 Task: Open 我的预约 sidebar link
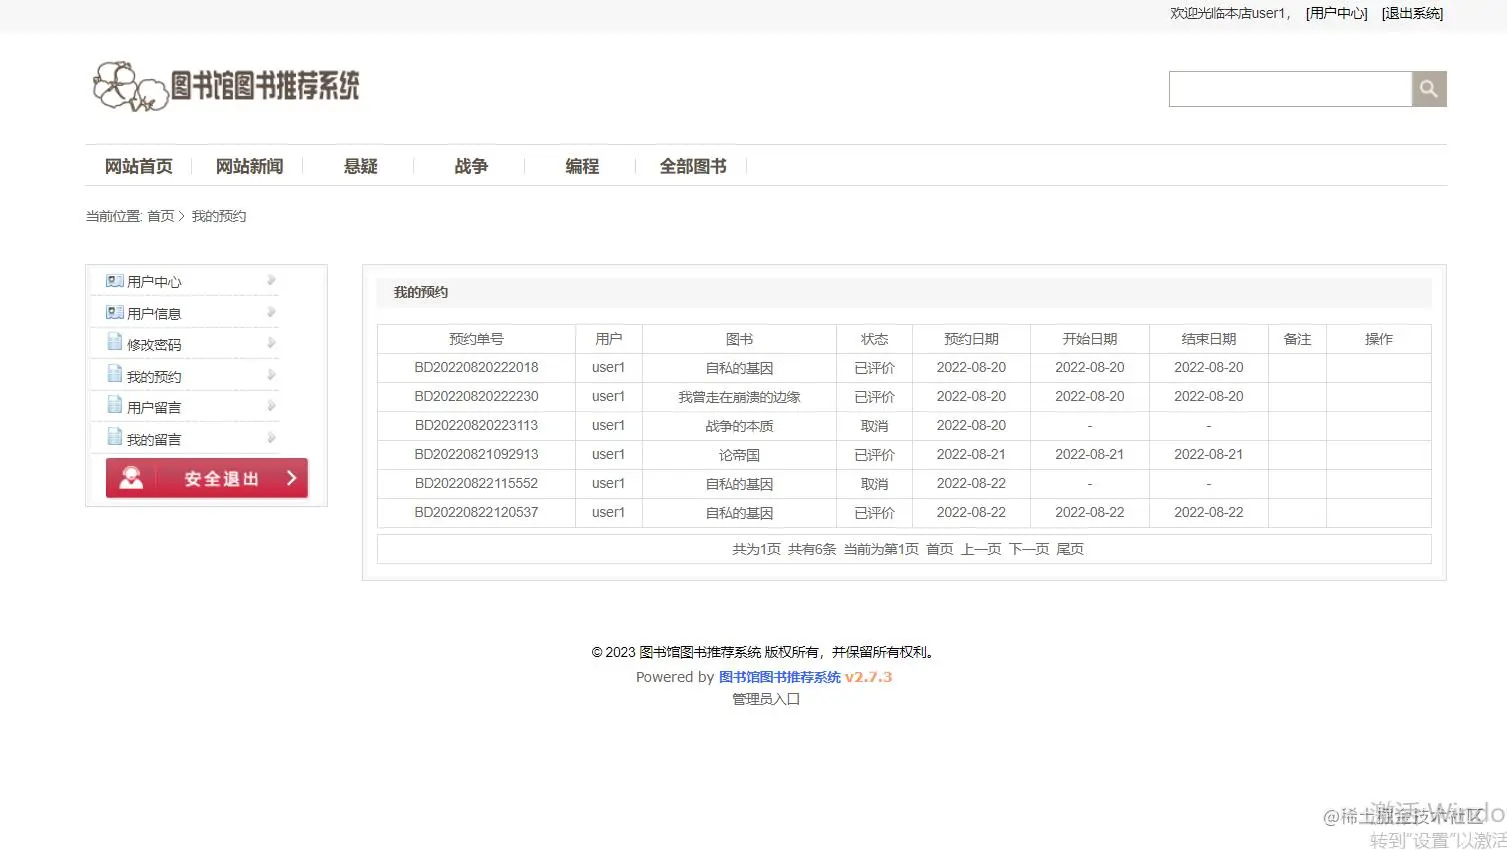[x=154, y=377]
